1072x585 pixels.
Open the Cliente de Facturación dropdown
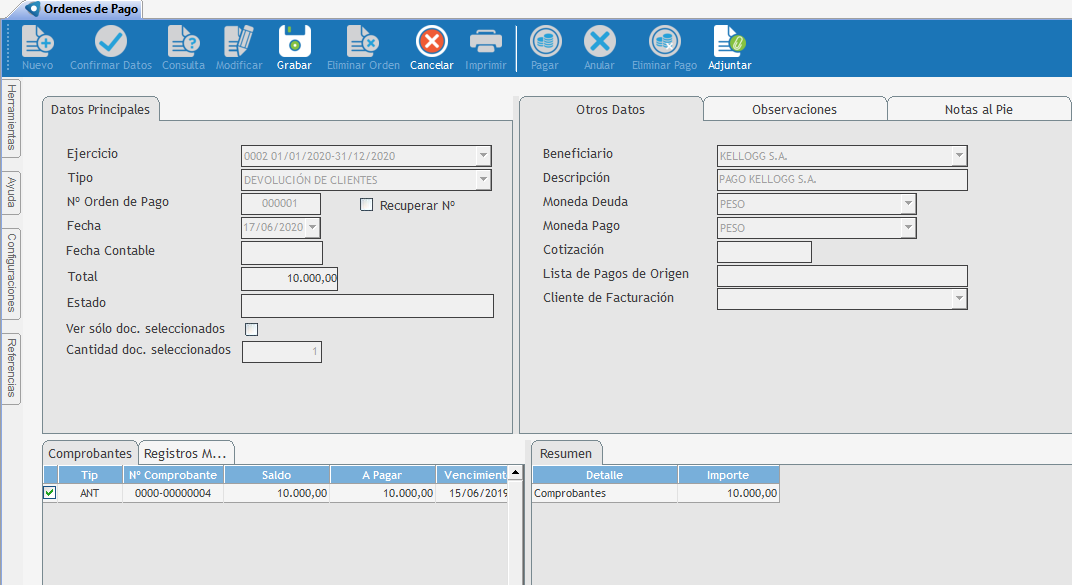click(x=959, y=299)
